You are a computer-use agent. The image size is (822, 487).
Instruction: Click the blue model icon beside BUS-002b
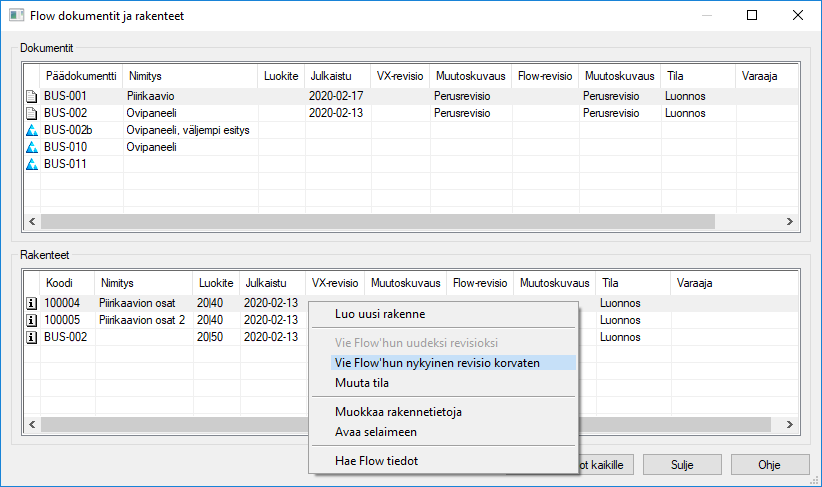(31, 130)
